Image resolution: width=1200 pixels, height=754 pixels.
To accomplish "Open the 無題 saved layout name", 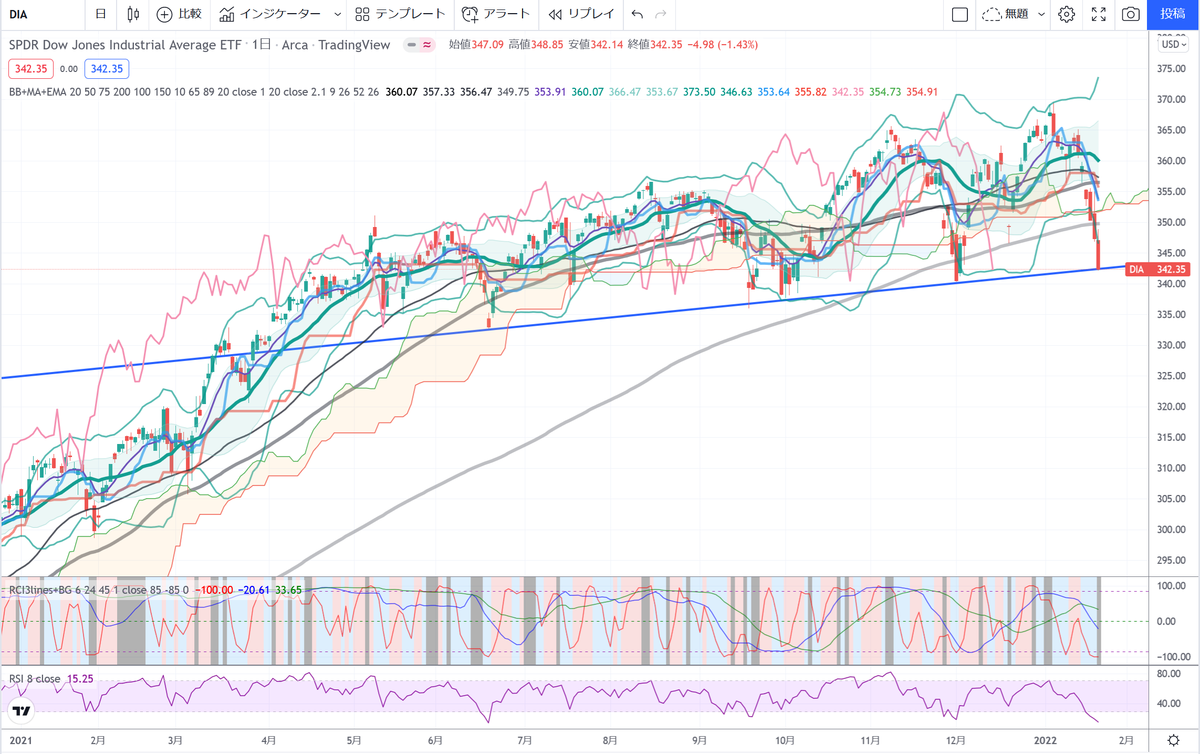I will click(x=1006, y=14).
